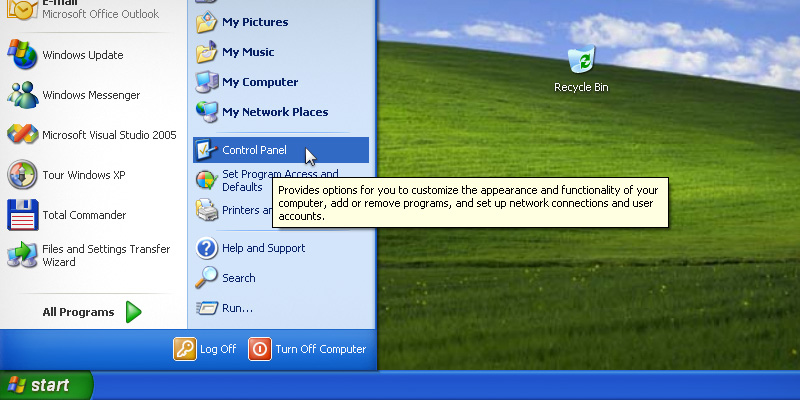Click the My Computer icon

(207, 82)
